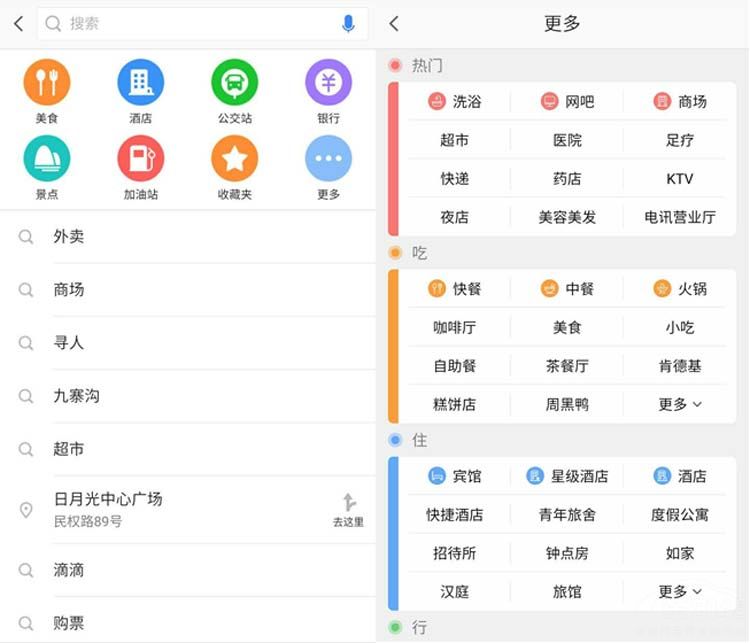Tap the microphone voice search icon

(x=348, y=24)
